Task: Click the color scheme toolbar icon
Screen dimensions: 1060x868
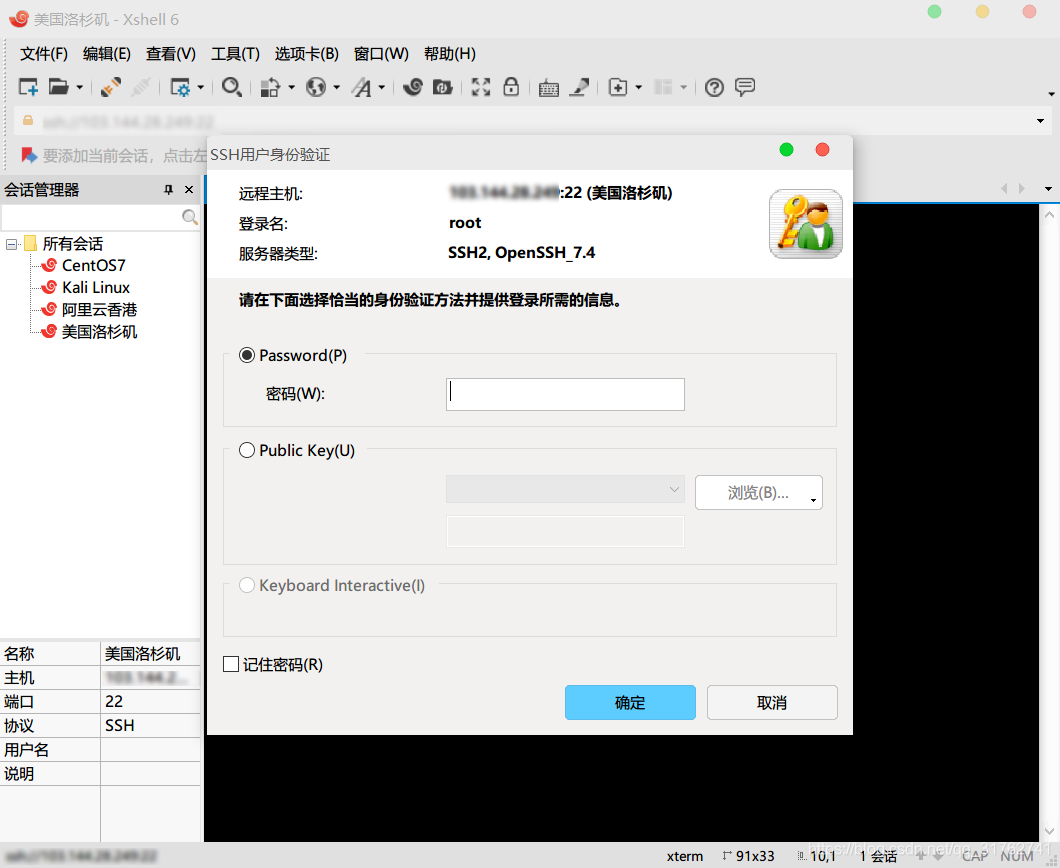Action: pos(270,87)
